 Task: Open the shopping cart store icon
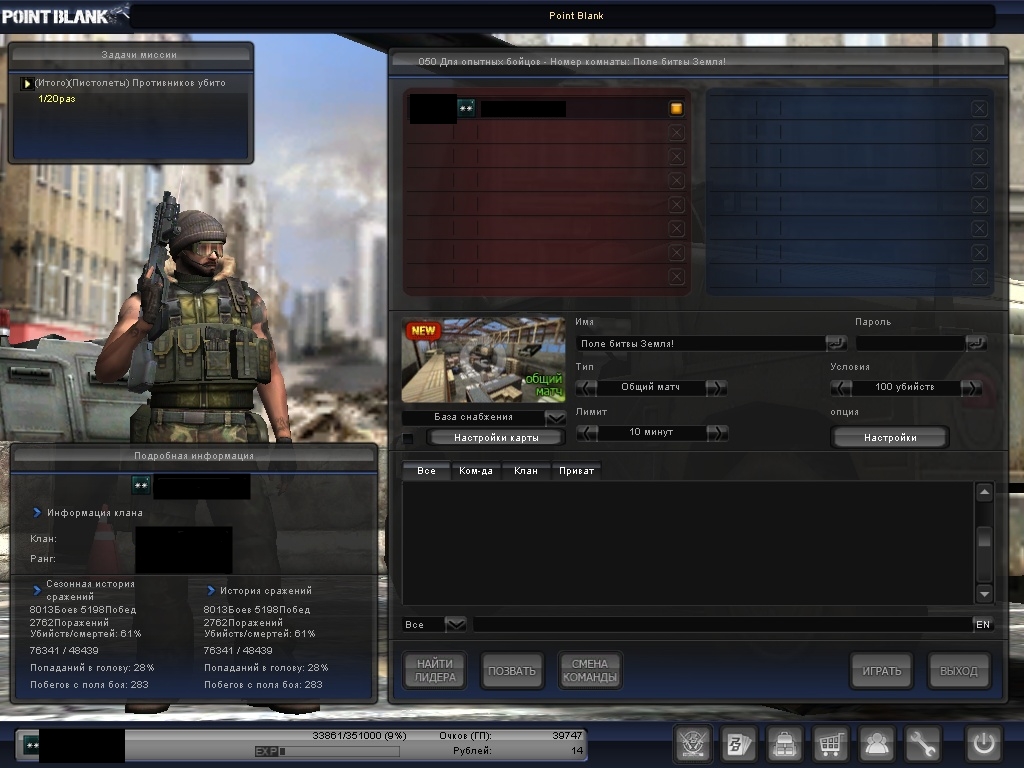coord(830,744)
